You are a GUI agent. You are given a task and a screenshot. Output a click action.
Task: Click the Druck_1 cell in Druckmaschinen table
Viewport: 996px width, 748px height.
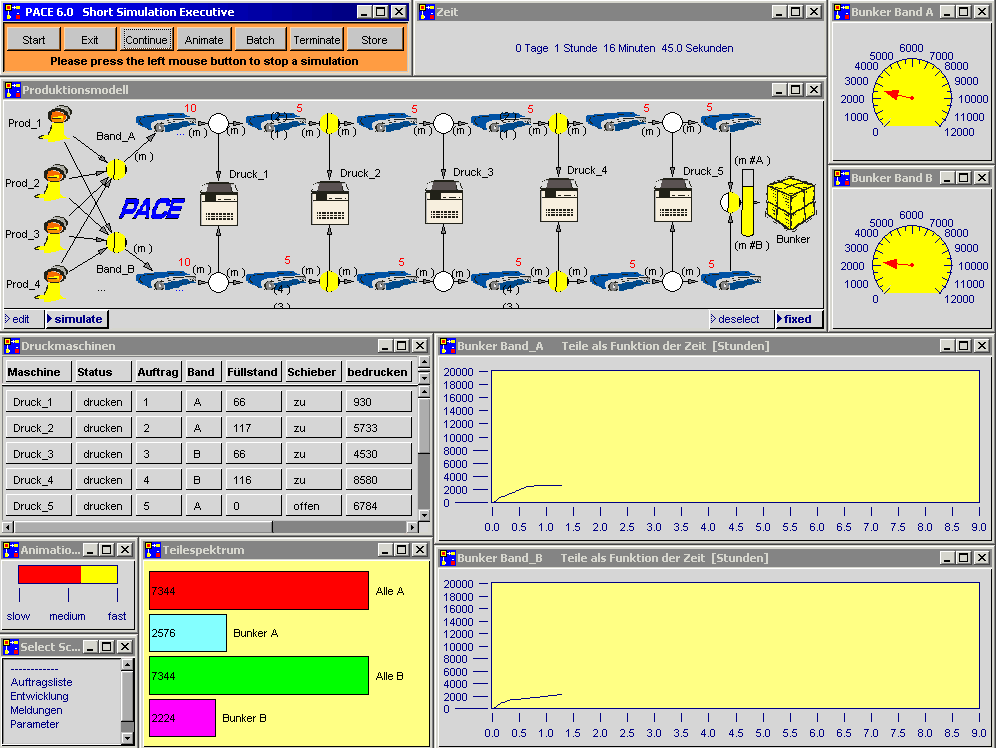(38, 402)
